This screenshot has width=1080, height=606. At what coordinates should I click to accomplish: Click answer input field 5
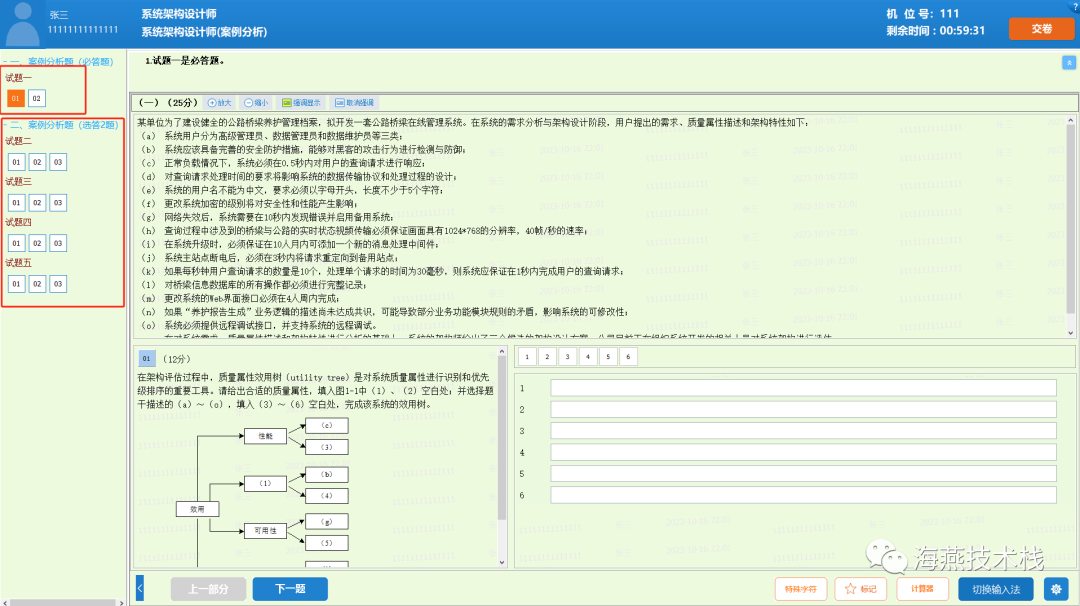tap(803, 473)
